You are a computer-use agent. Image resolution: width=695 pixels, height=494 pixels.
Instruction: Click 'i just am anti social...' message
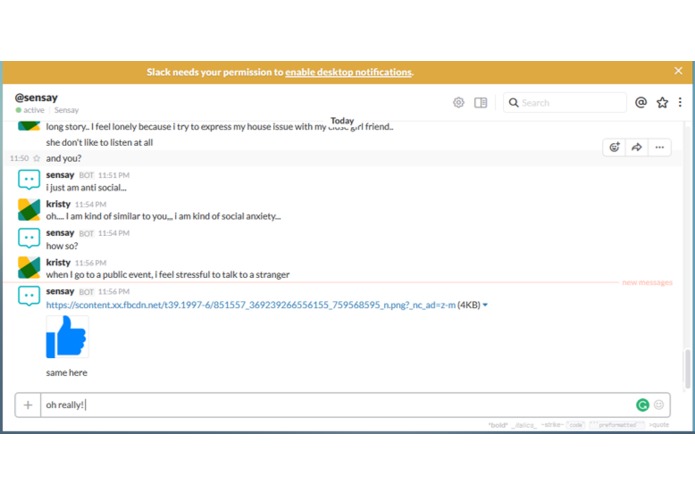click(x=86, y=187)
